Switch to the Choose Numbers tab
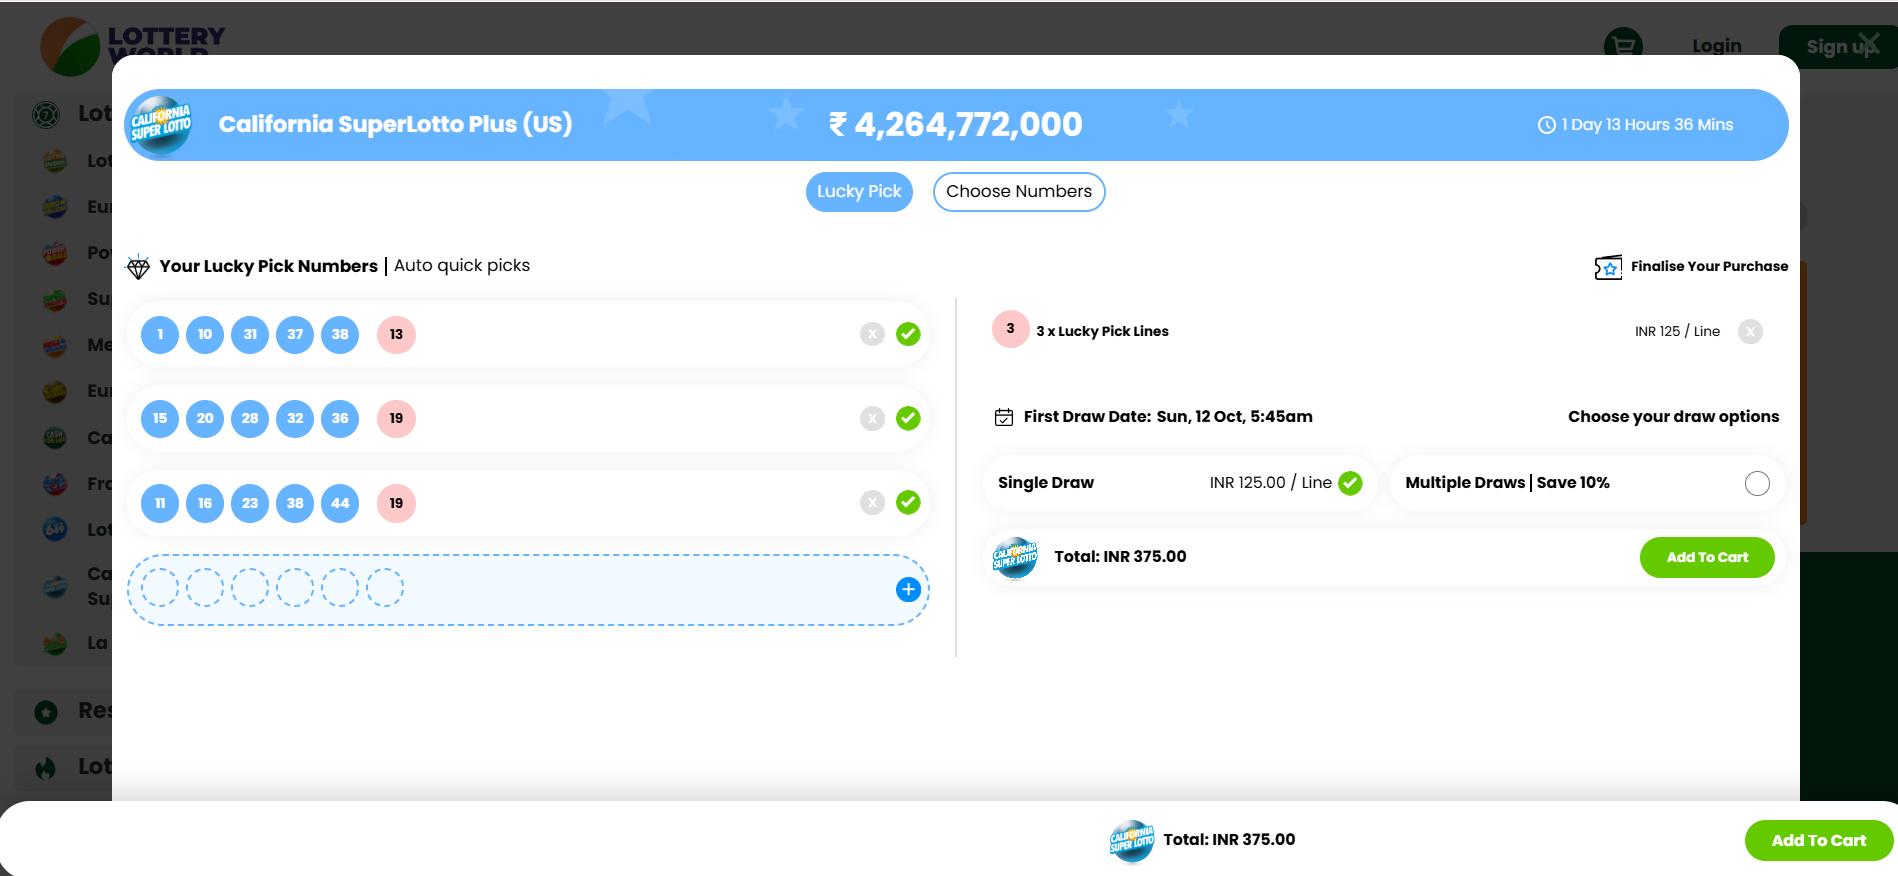Viewport: 1898px width, 876px height. [x=1018, y=192]
